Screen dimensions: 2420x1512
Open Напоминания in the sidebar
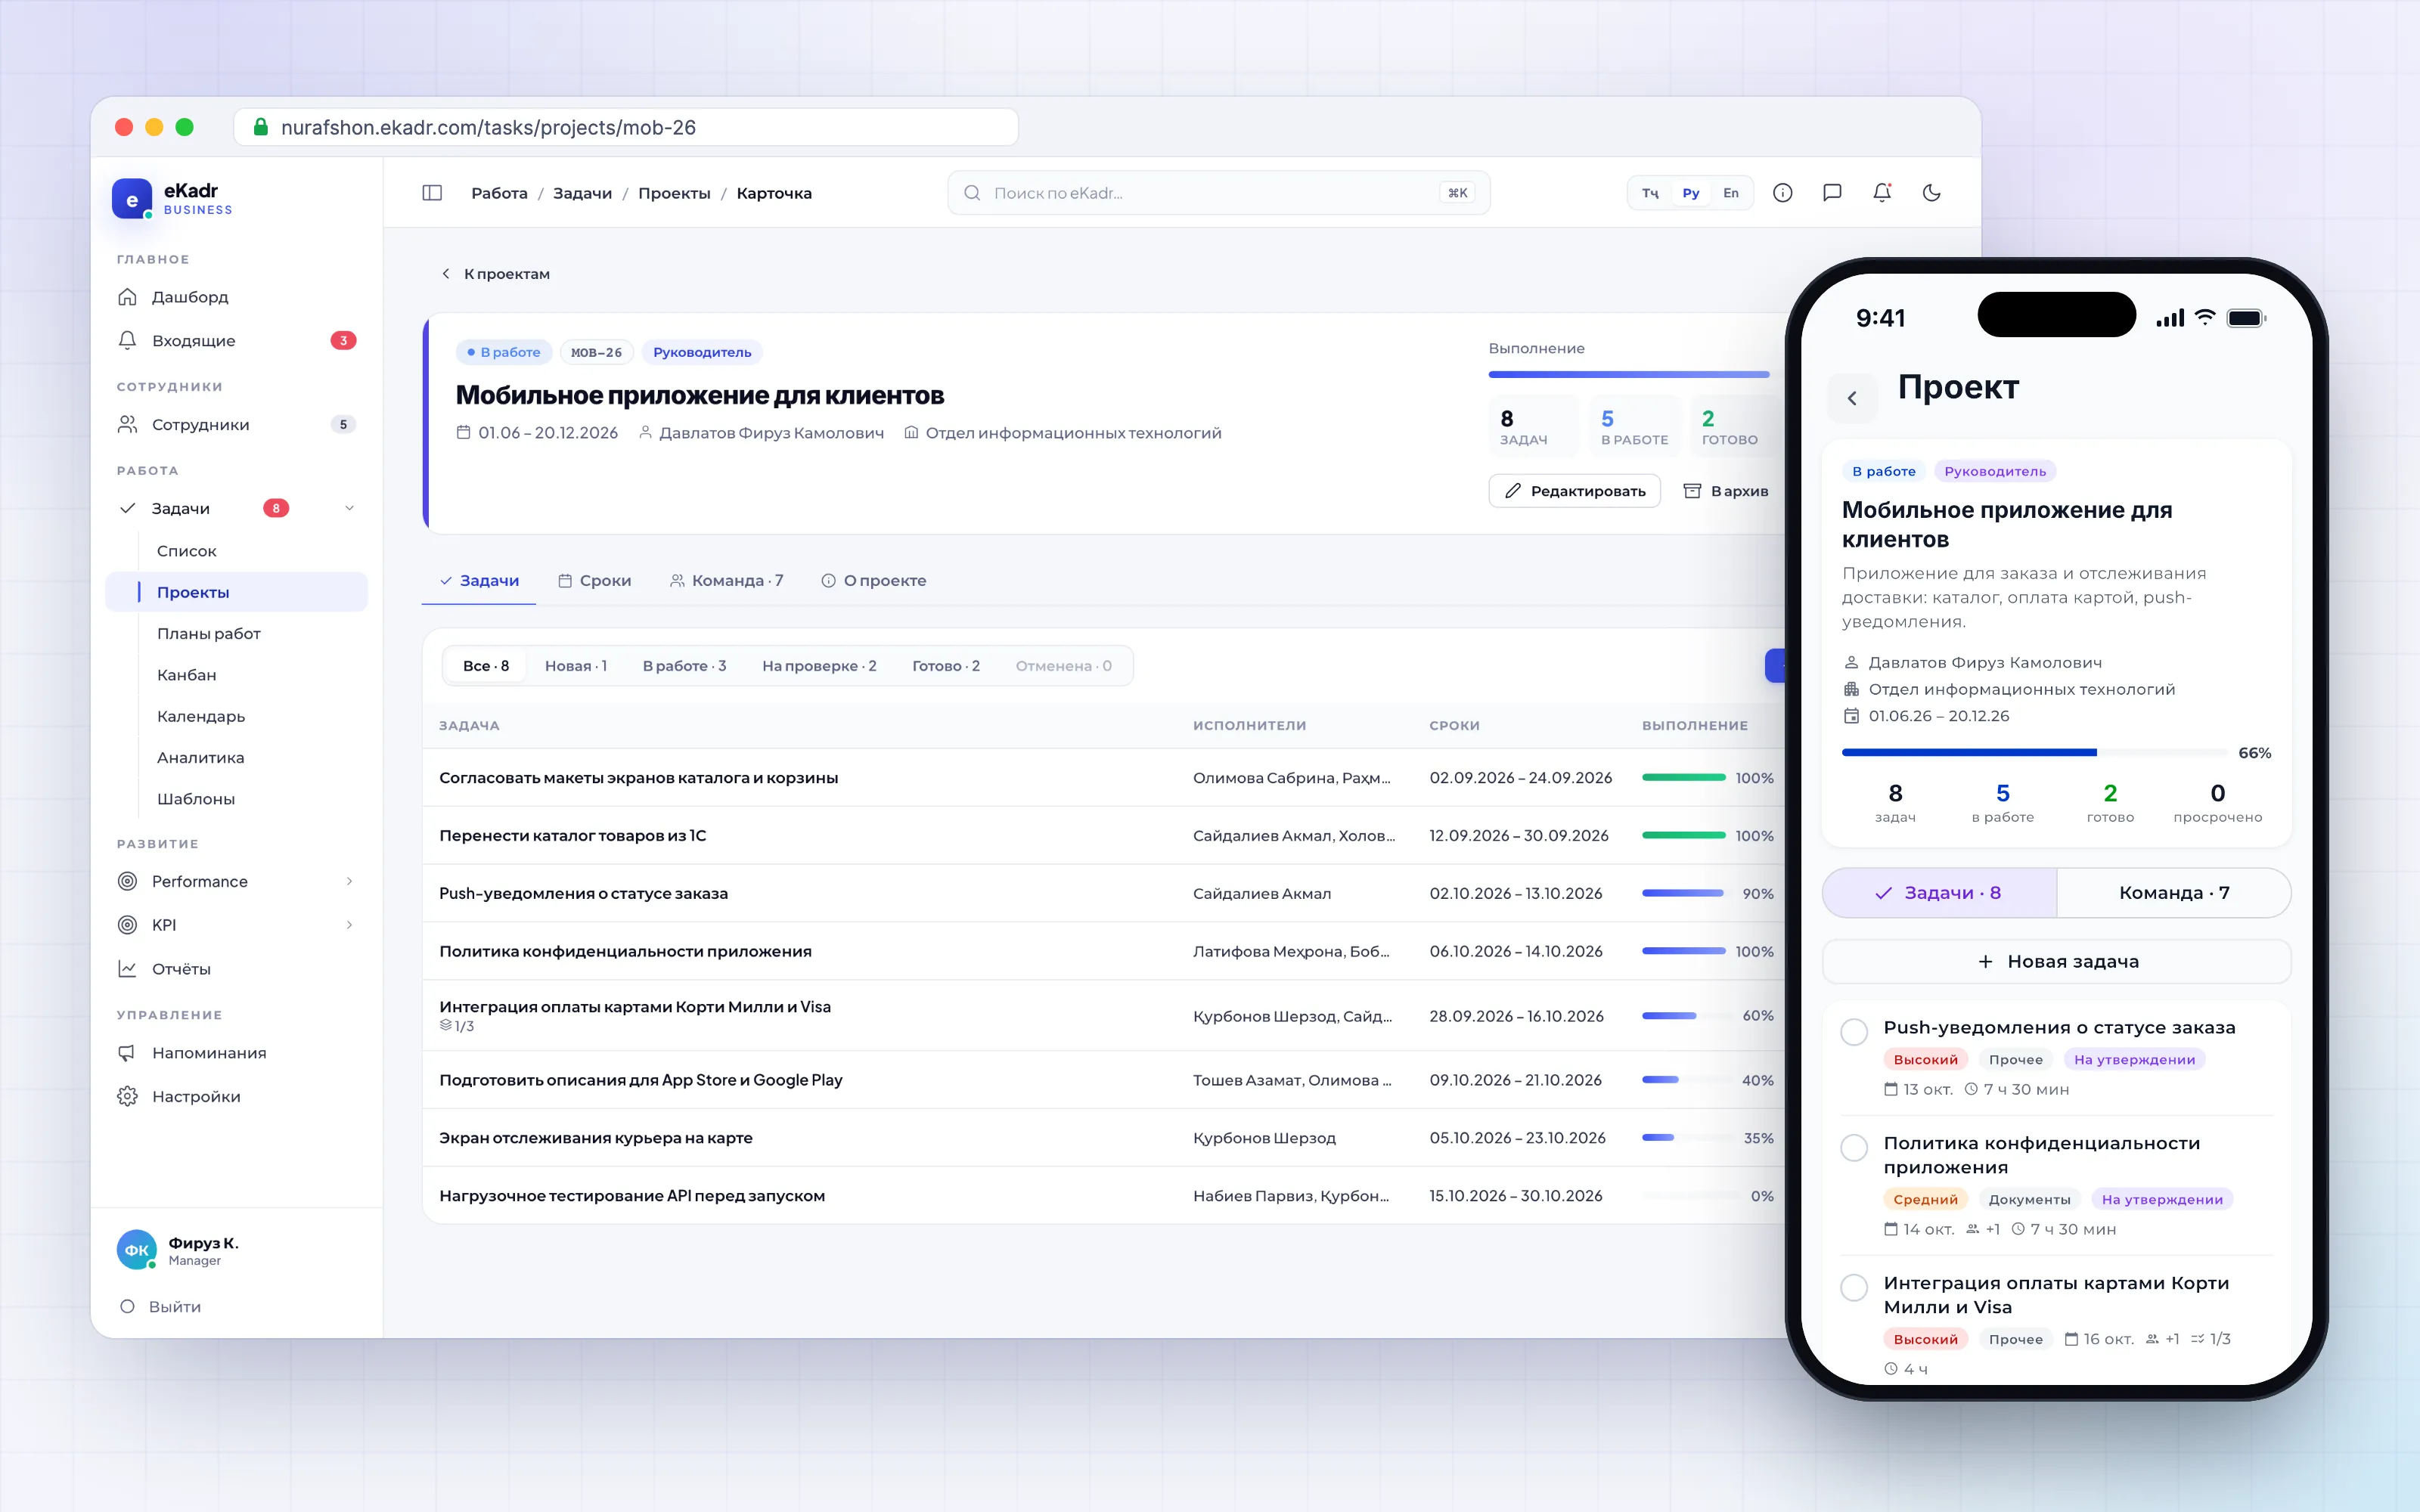click(x=237, y=1053)
